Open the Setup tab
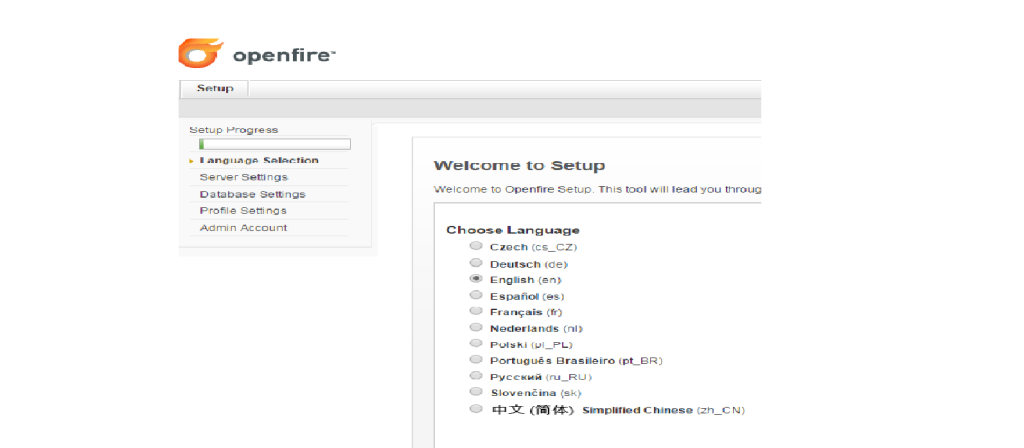This screenshot has width=1024, height=448. point(214,88)
